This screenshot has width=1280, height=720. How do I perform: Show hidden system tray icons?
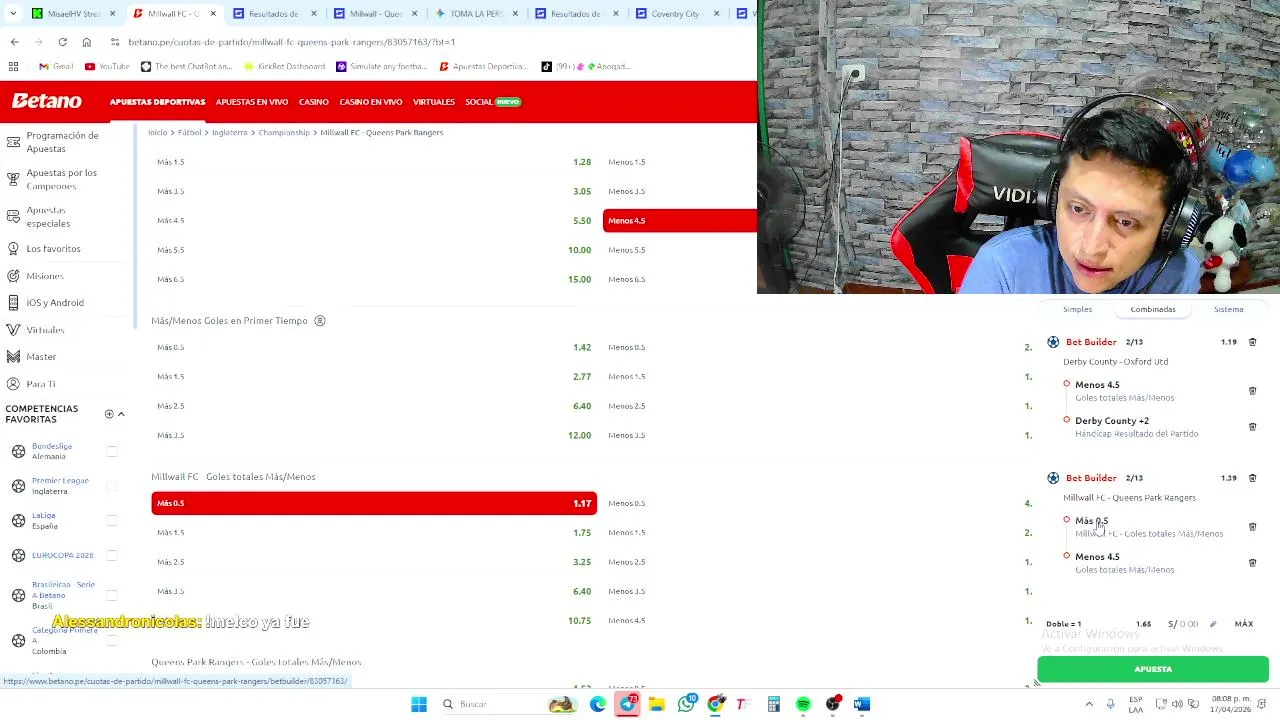click(x=1089, y=704)
